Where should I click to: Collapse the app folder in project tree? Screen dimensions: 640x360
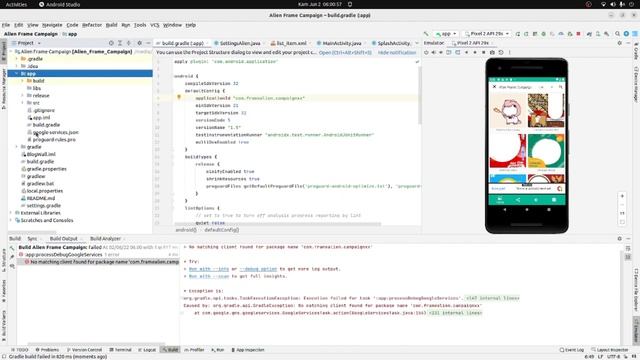tap(17, 73)
